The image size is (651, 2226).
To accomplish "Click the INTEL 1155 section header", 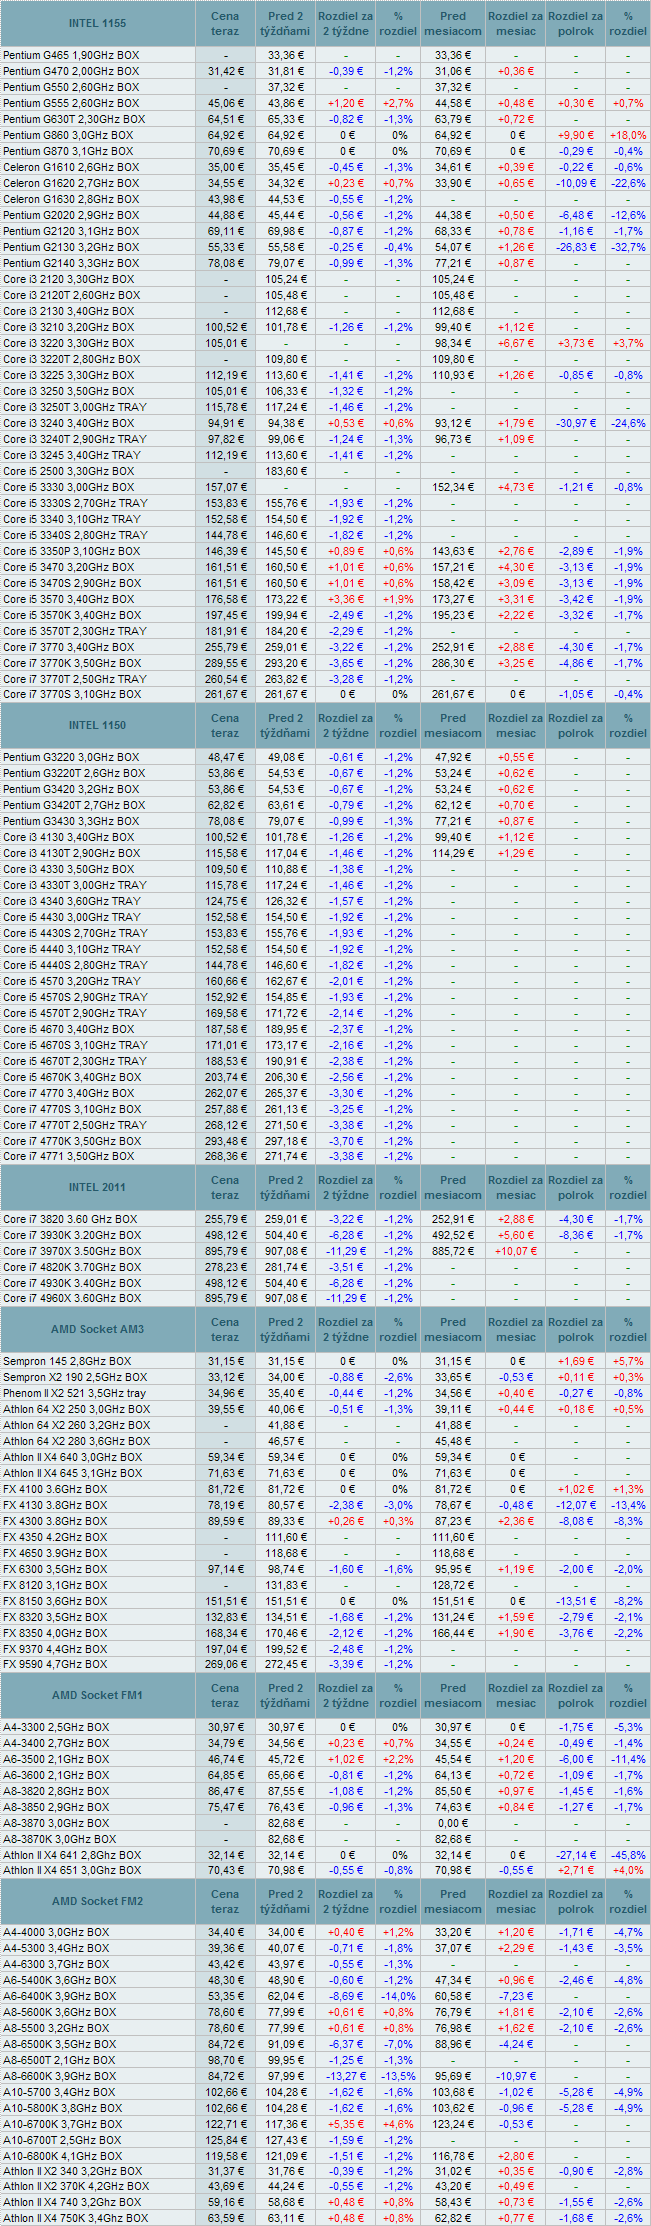I will click(97, 23).
